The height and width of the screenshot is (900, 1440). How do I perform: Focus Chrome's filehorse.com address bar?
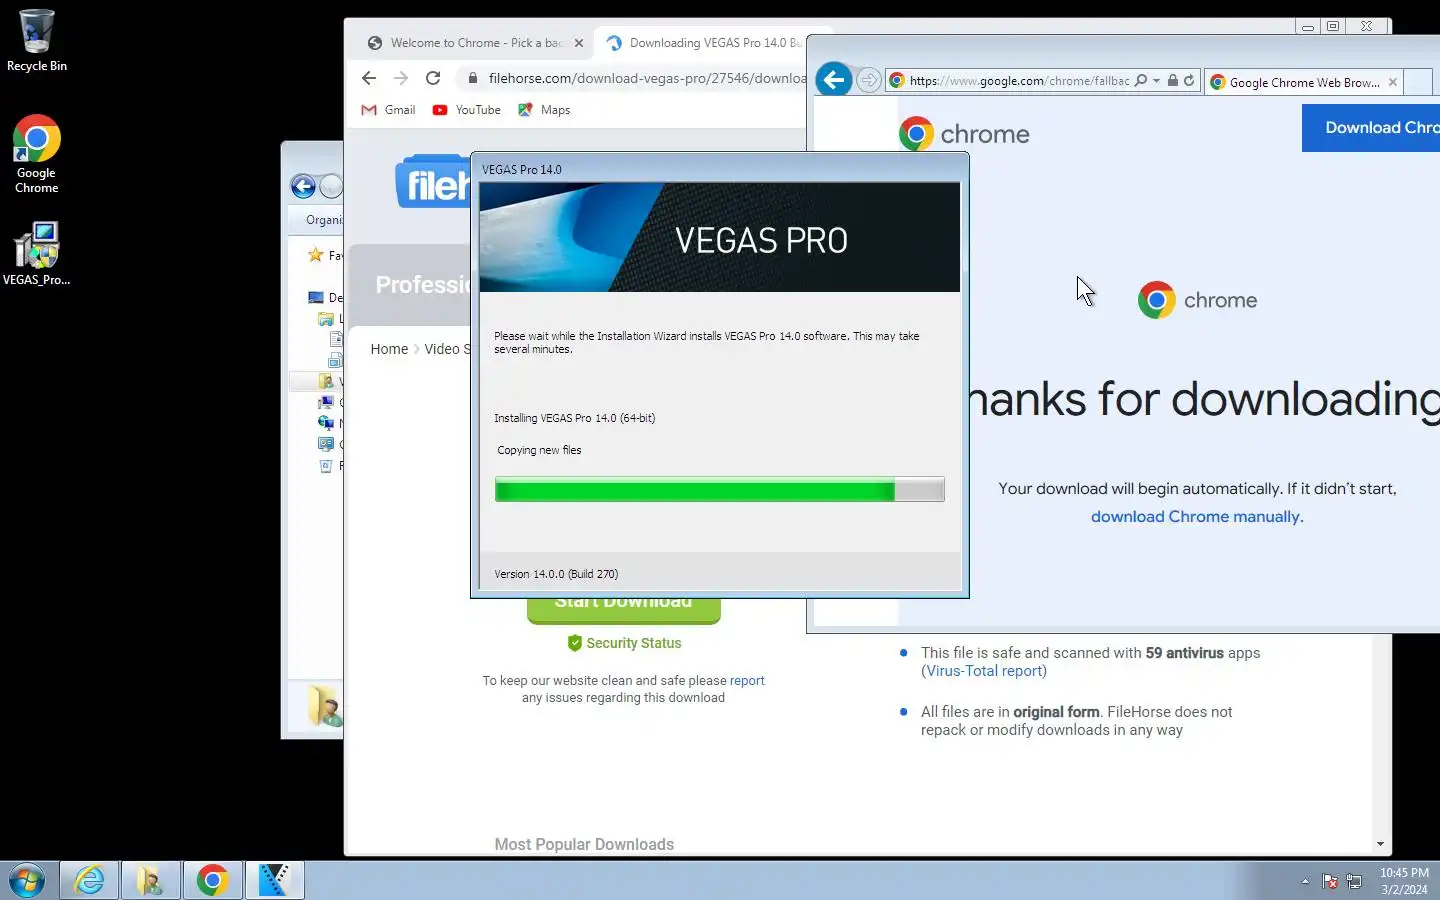click(x=646, y=78)
